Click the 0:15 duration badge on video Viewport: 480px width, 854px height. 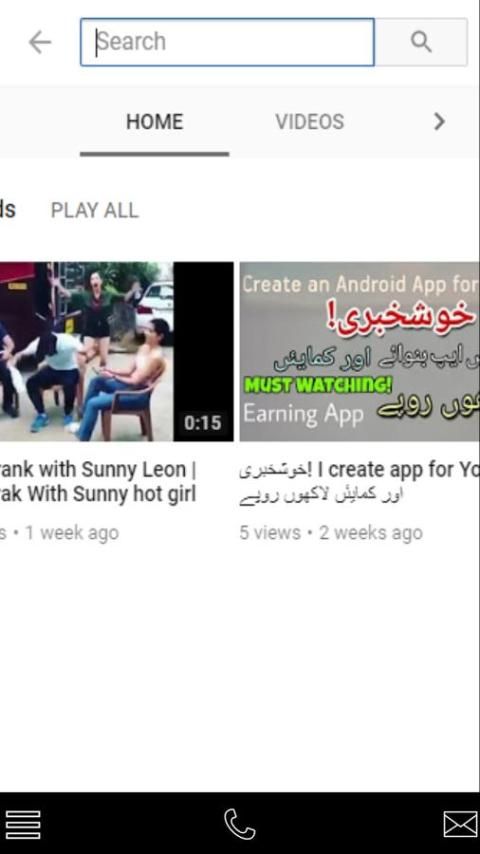(x=203, y=422)
